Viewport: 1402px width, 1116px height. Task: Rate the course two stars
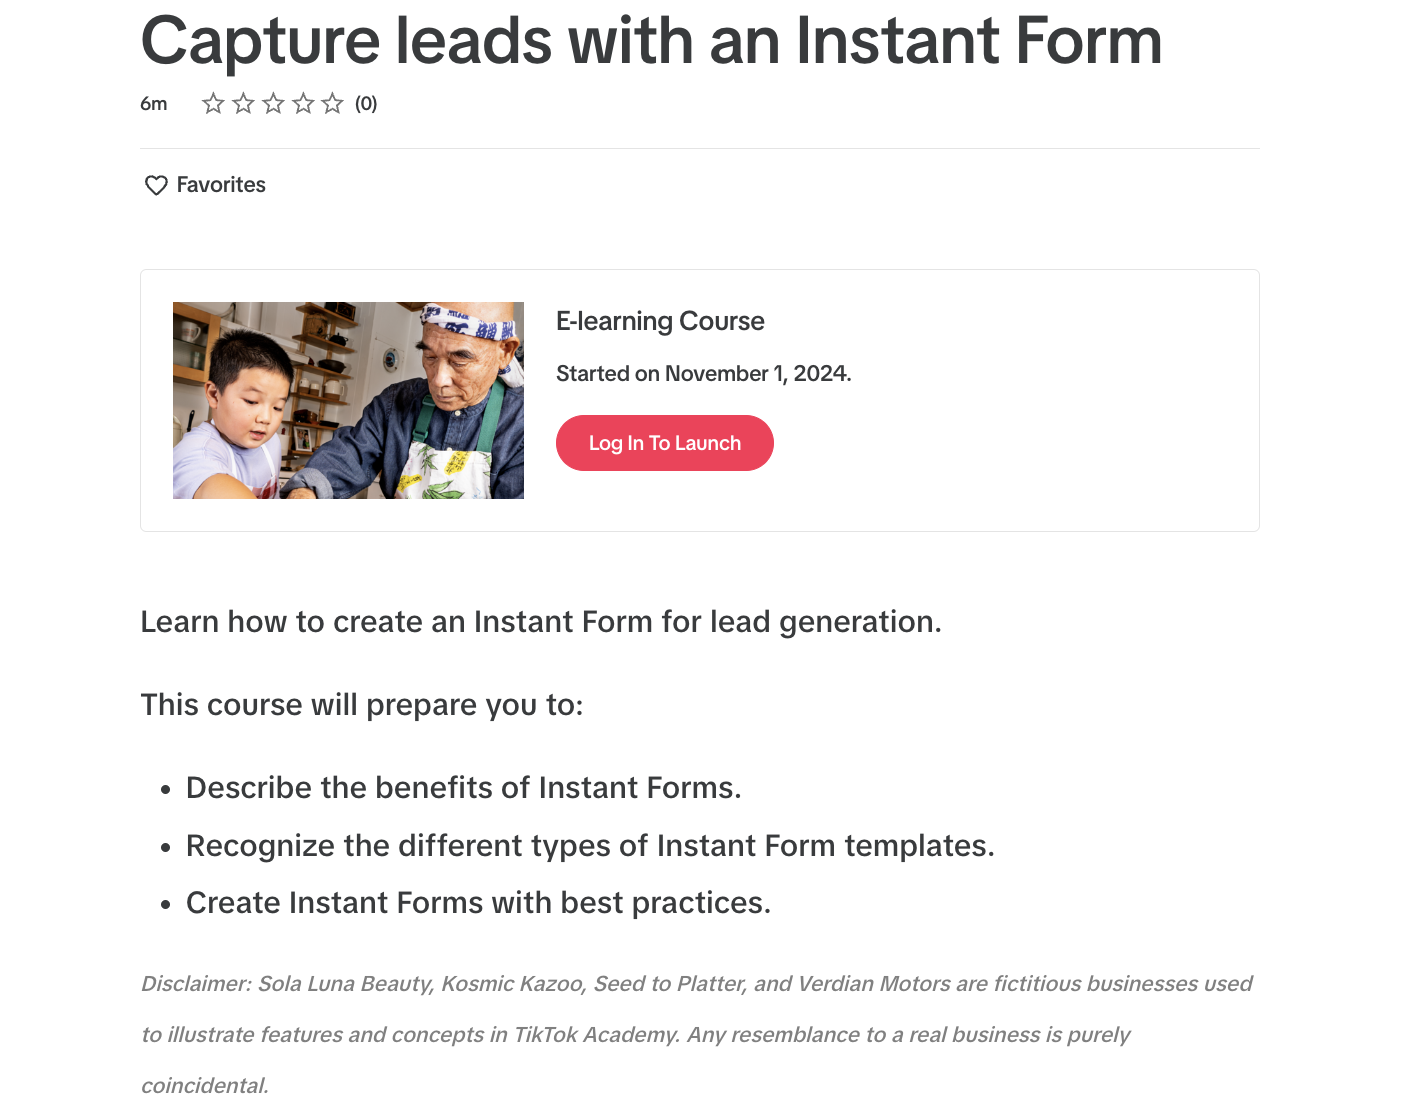[x=243, y=103]
